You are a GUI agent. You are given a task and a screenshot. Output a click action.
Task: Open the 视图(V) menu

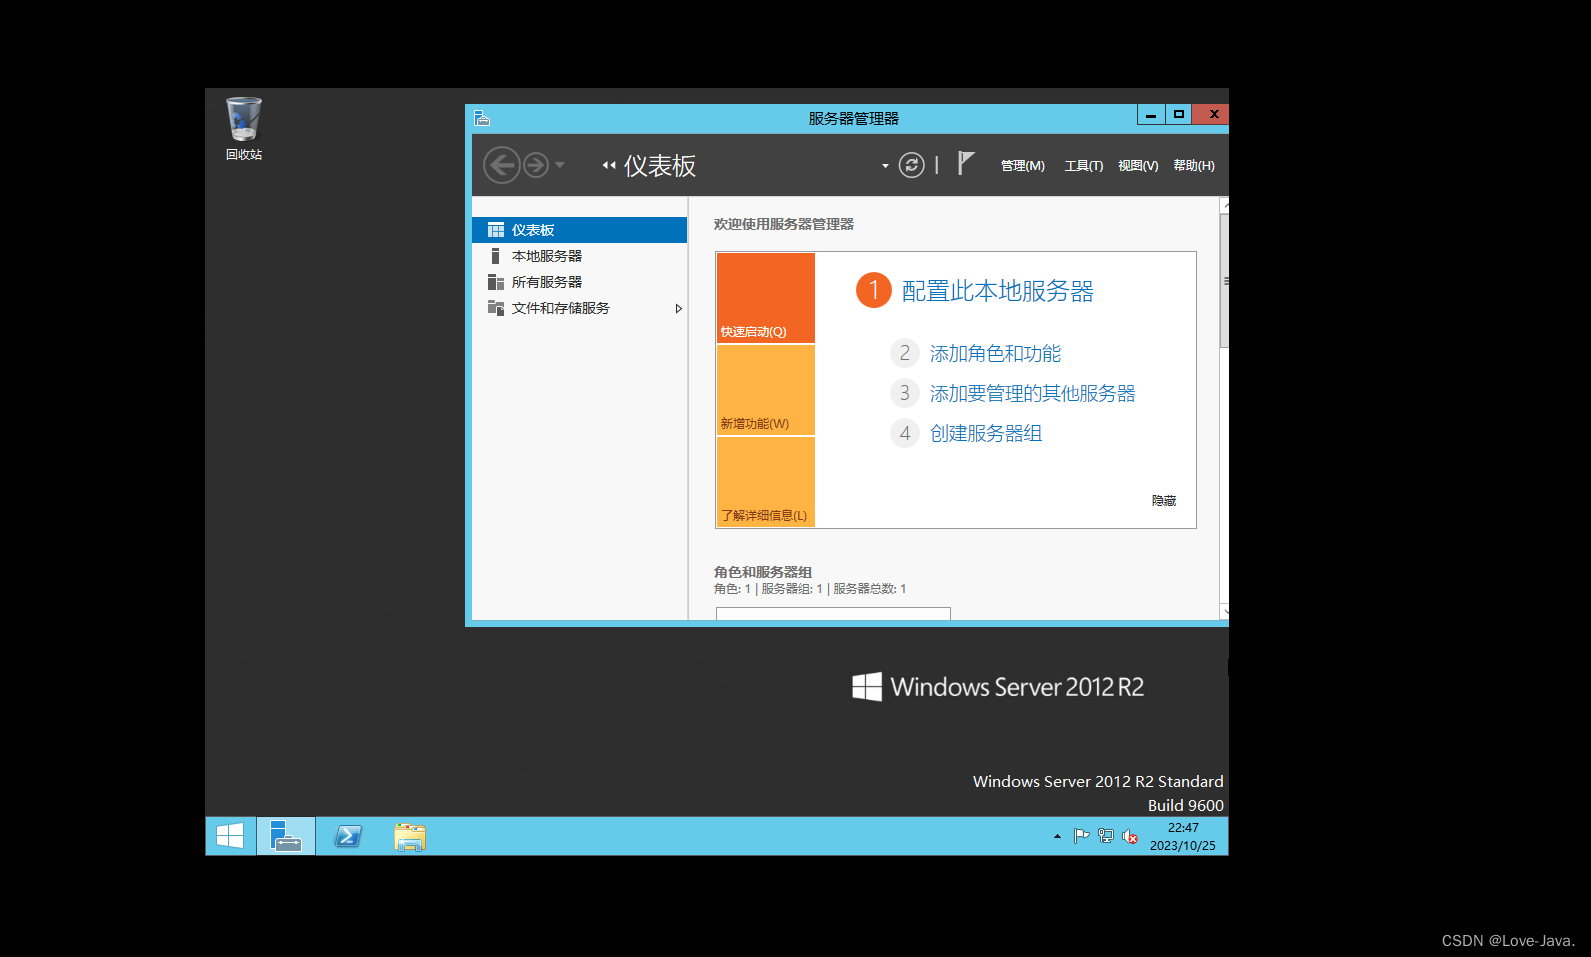click(1138, 166)
